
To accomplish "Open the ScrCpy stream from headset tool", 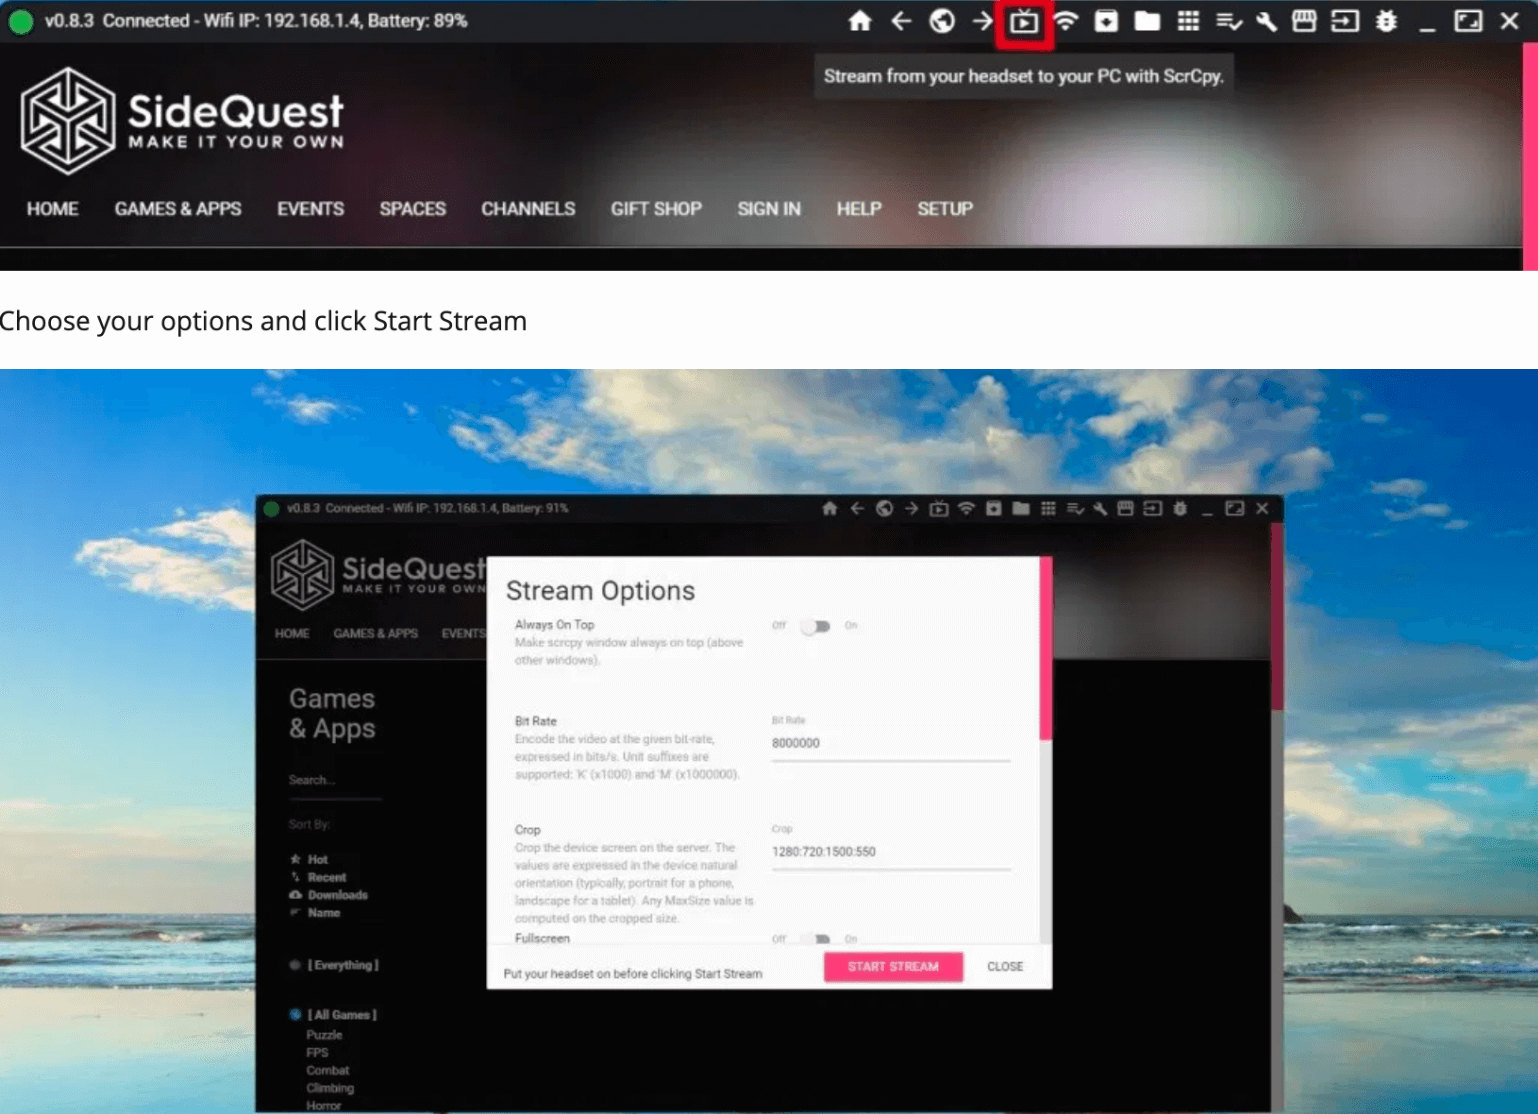I will pyautogui.click(x=1022, y=21).
